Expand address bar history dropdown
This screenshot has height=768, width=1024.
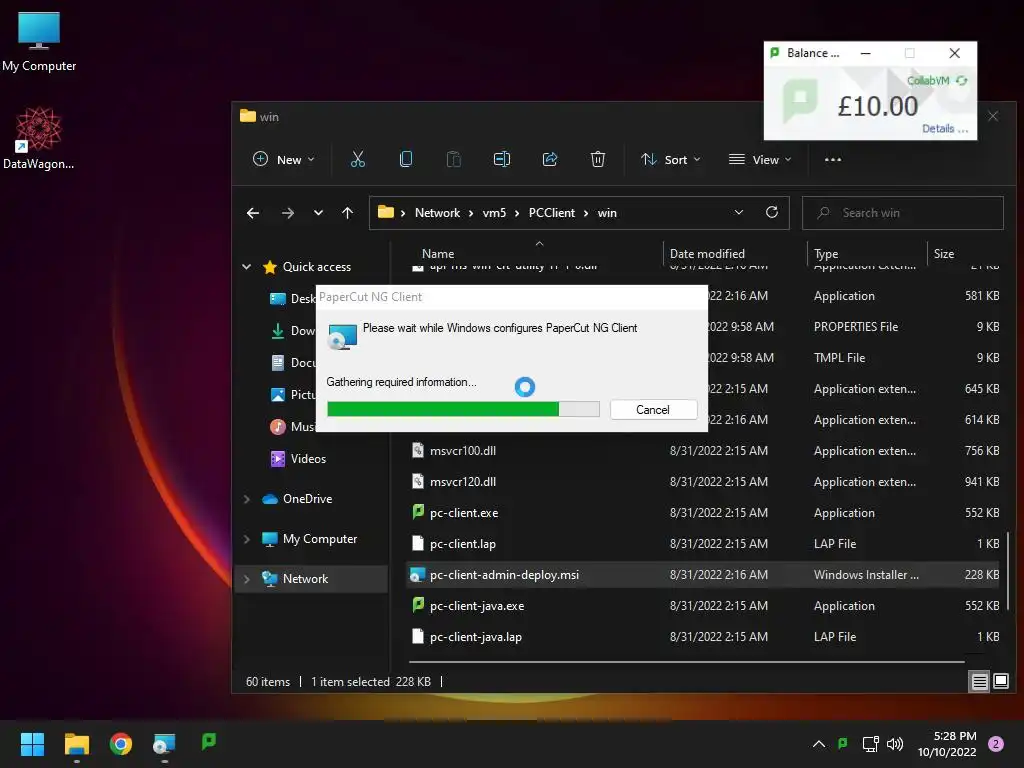(739, 212)
